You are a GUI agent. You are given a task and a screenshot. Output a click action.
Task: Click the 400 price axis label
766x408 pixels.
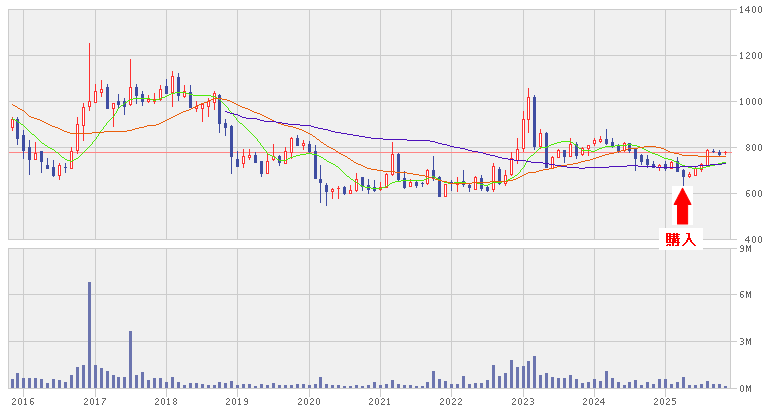tap(749, 240)
